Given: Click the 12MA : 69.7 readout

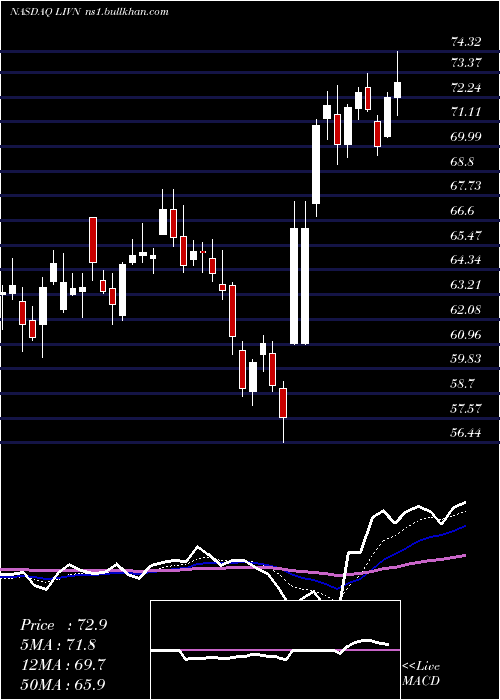Looking at the screenshot, I should click(x=63, y=664).
